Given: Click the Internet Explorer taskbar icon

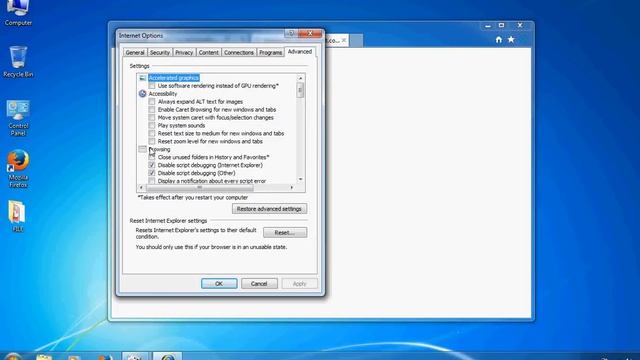Looking at the screenshot, I should [x=167, y=356].
